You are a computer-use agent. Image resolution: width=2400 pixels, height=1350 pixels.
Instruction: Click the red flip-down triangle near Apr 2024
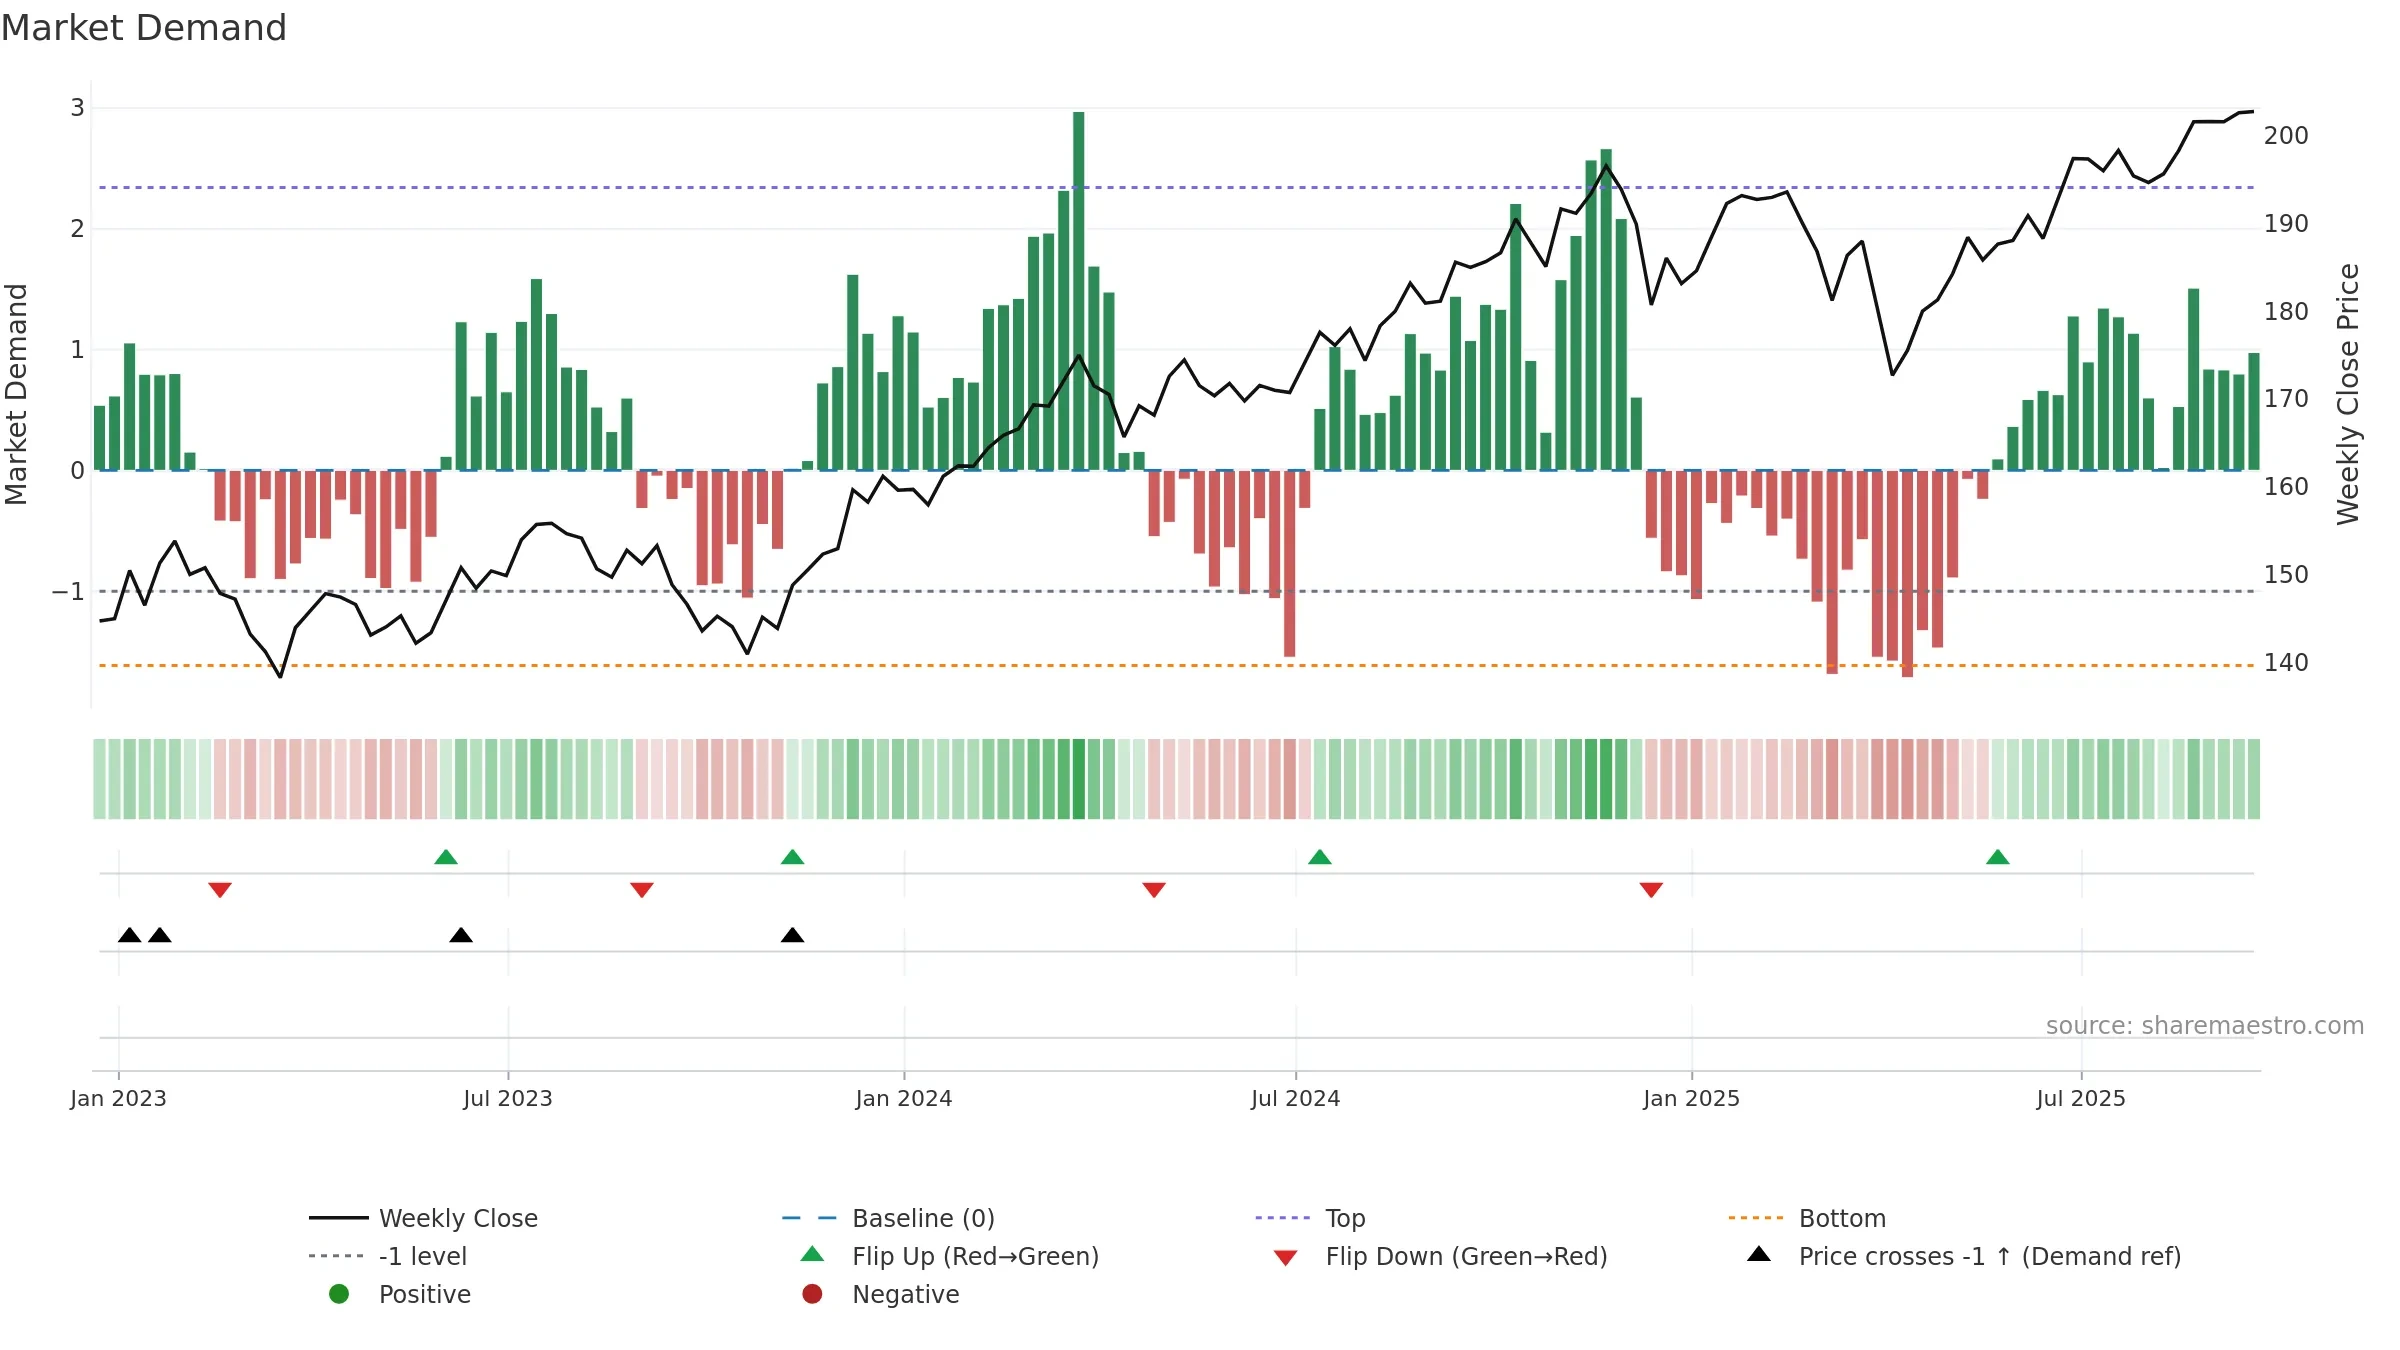[1154, 890]
